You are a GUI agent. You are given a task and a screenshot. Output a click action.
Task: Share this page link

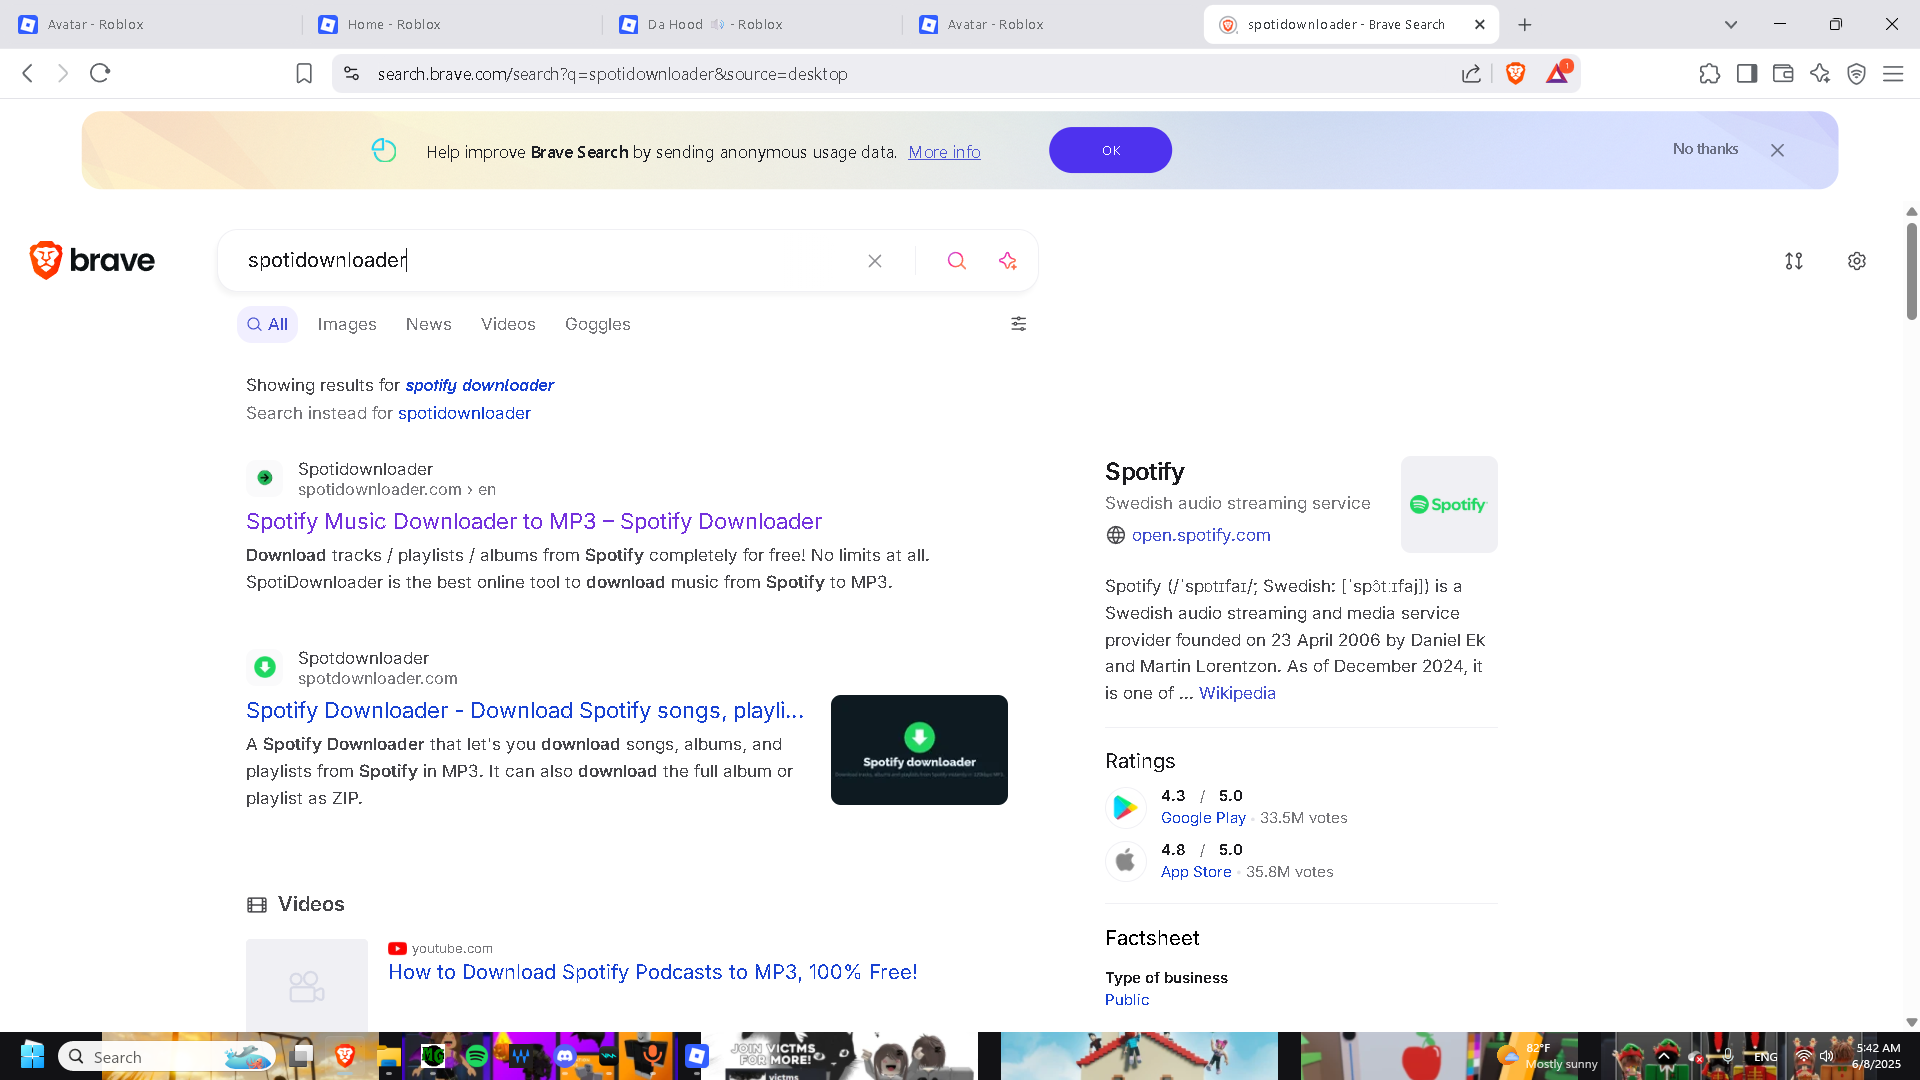pos(1471,73)
